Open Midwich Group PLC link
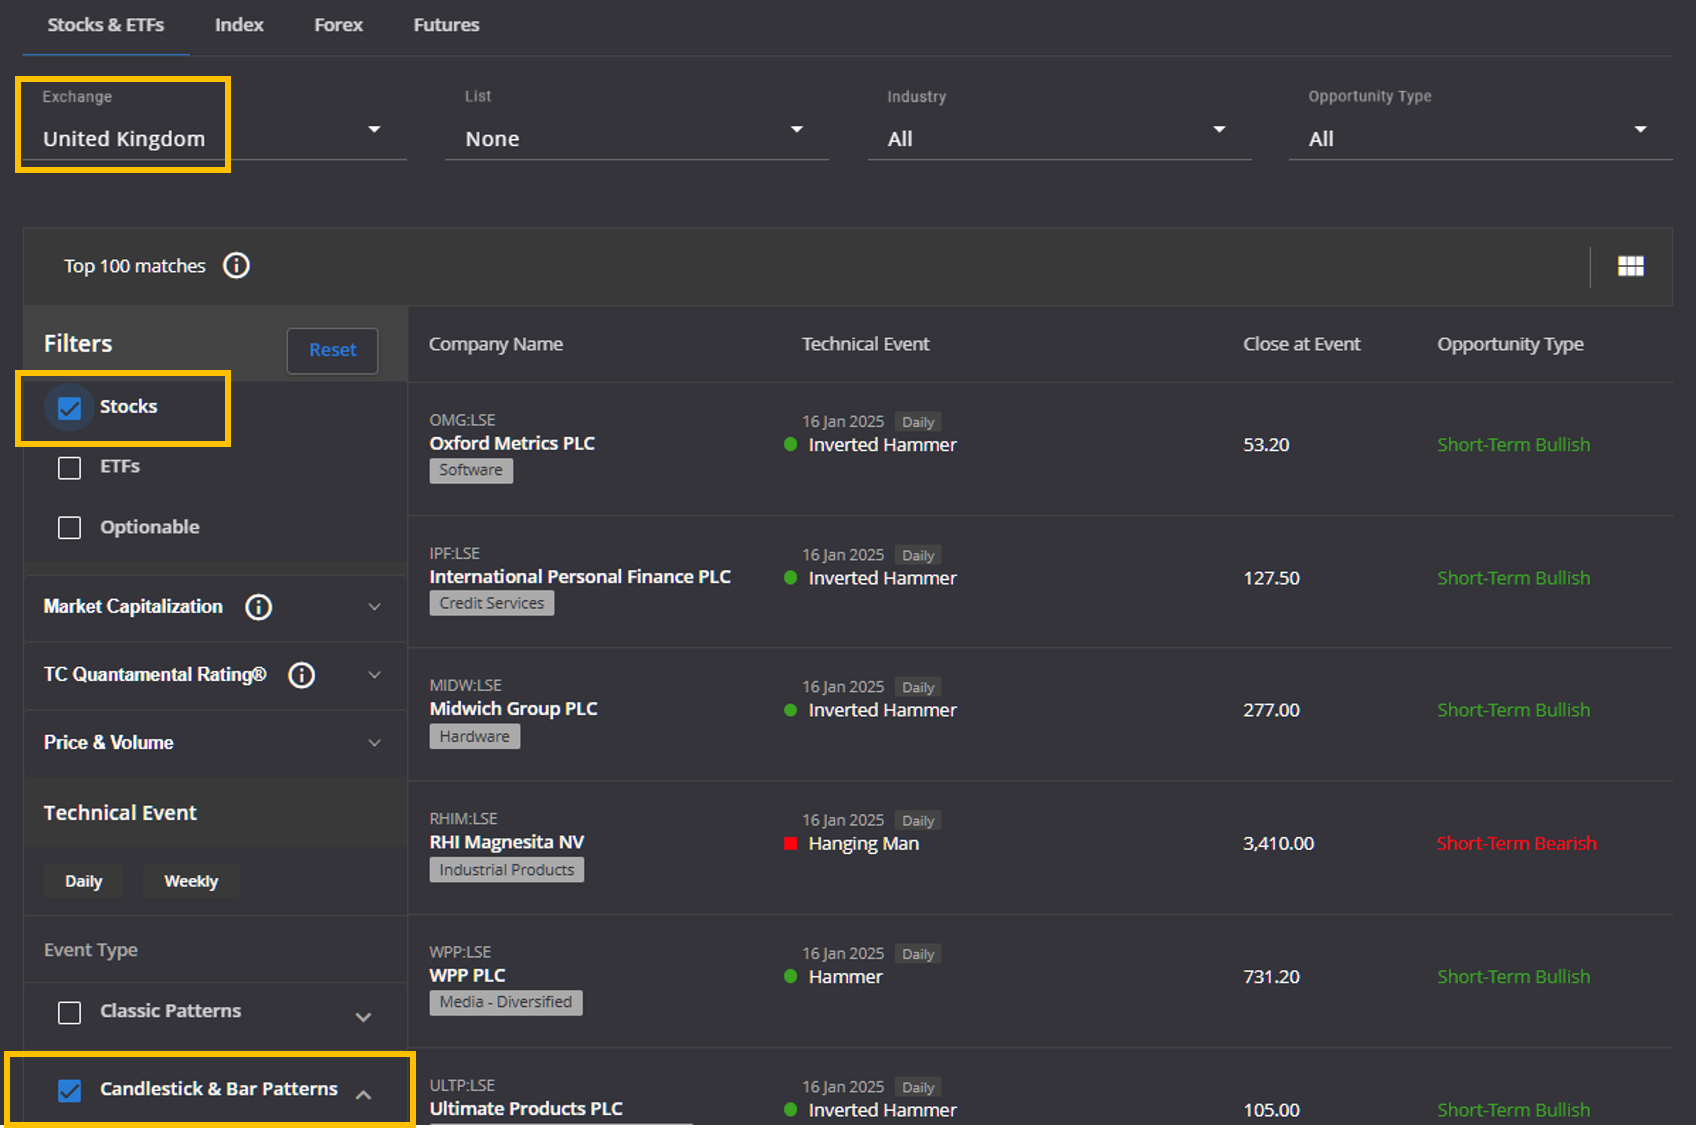Image resolution: width=1696 pixels, height=1128 pixels. (513, 709)
